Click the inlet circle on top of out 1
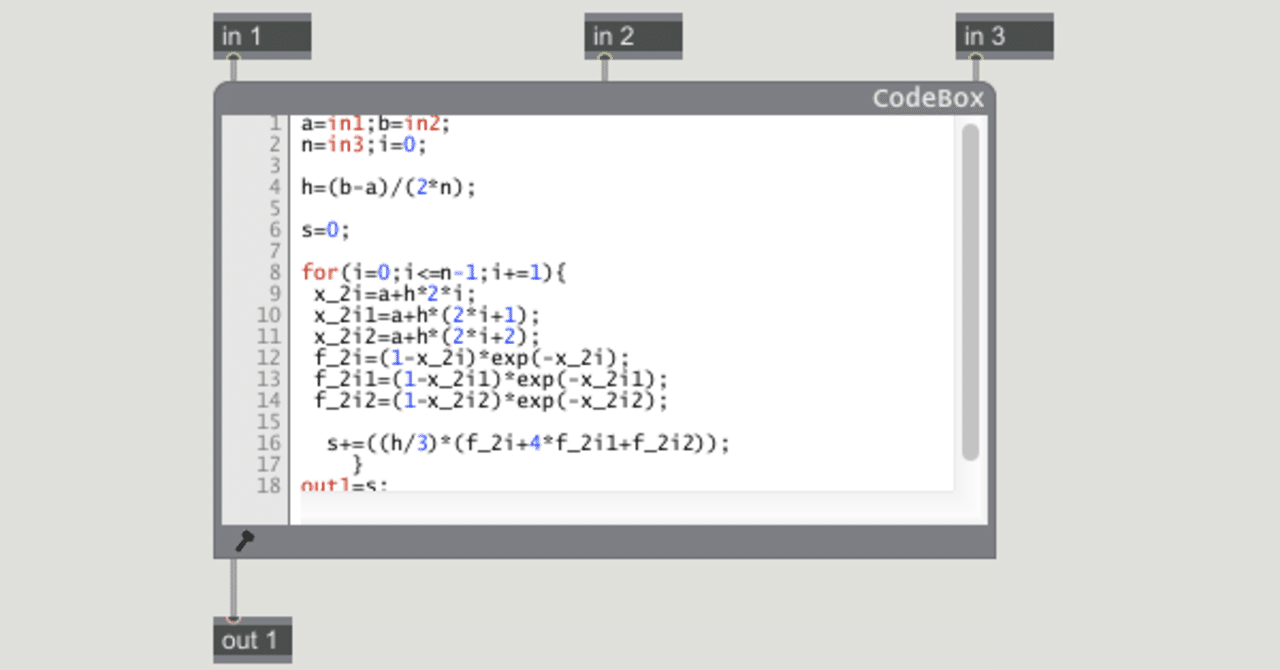Viewport: 1280px width, 670px height. [x=232, y=618]
